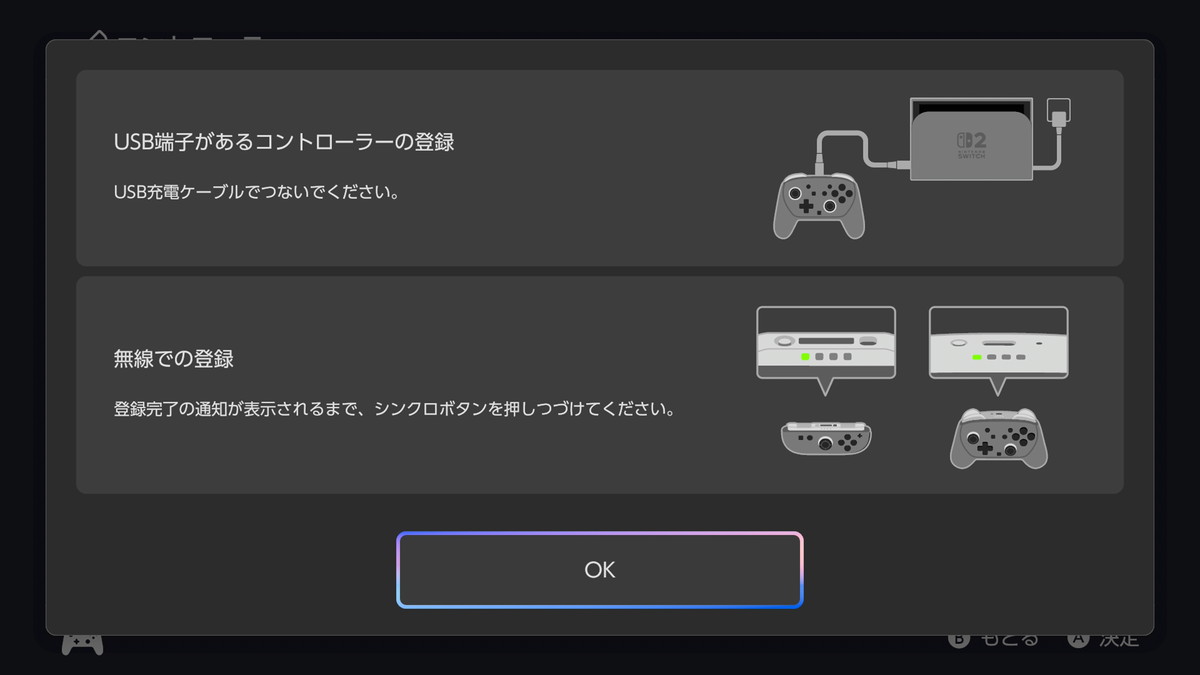This screenshot has height=675, width=1200.
Task: Select the Joy-Con sync button close-up panel
Action: click(x=826, y=343)
